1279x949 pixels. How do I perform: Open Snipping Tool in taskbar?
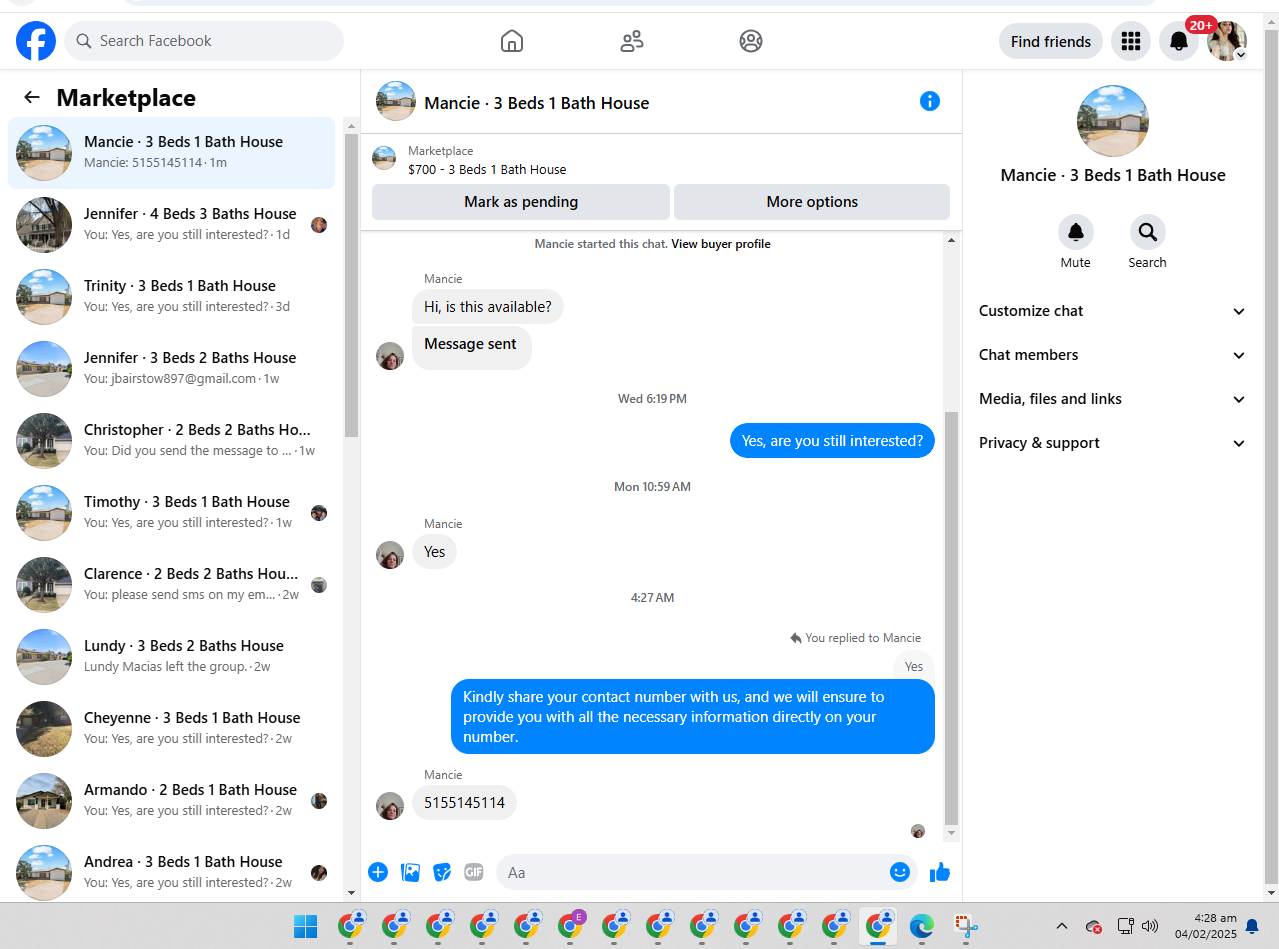pos(966,927)
